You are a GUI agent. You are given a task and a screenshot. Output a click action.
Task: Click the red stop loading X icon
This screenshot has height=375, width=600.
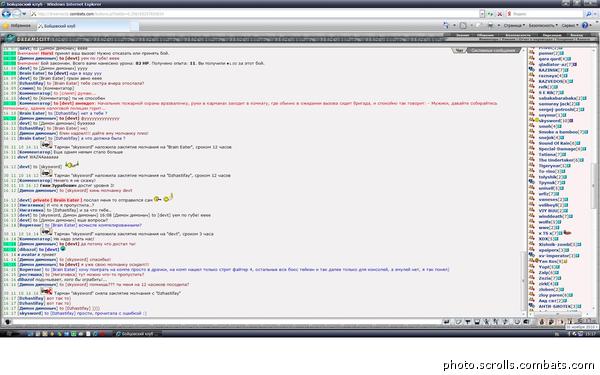click(x=500, y=14)
